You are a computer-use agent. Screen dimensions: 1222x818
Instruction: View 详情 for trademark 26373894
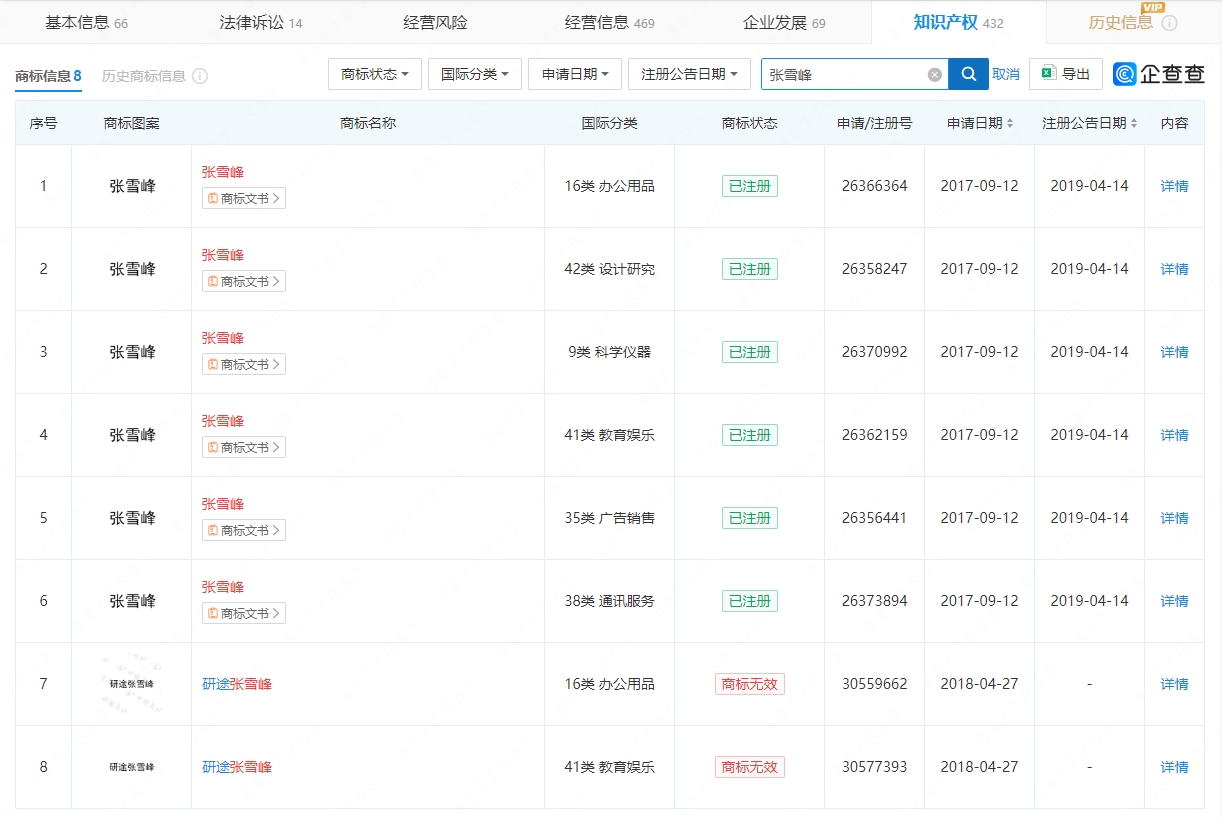coord(1174,601)
